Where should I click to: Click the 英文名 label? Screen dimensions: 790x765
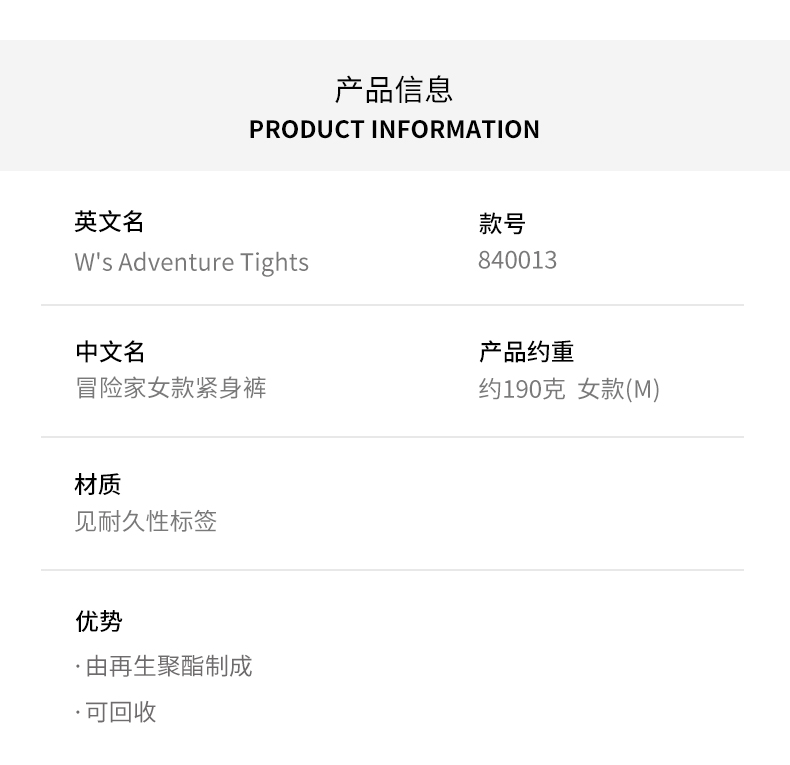pos(110,222)
